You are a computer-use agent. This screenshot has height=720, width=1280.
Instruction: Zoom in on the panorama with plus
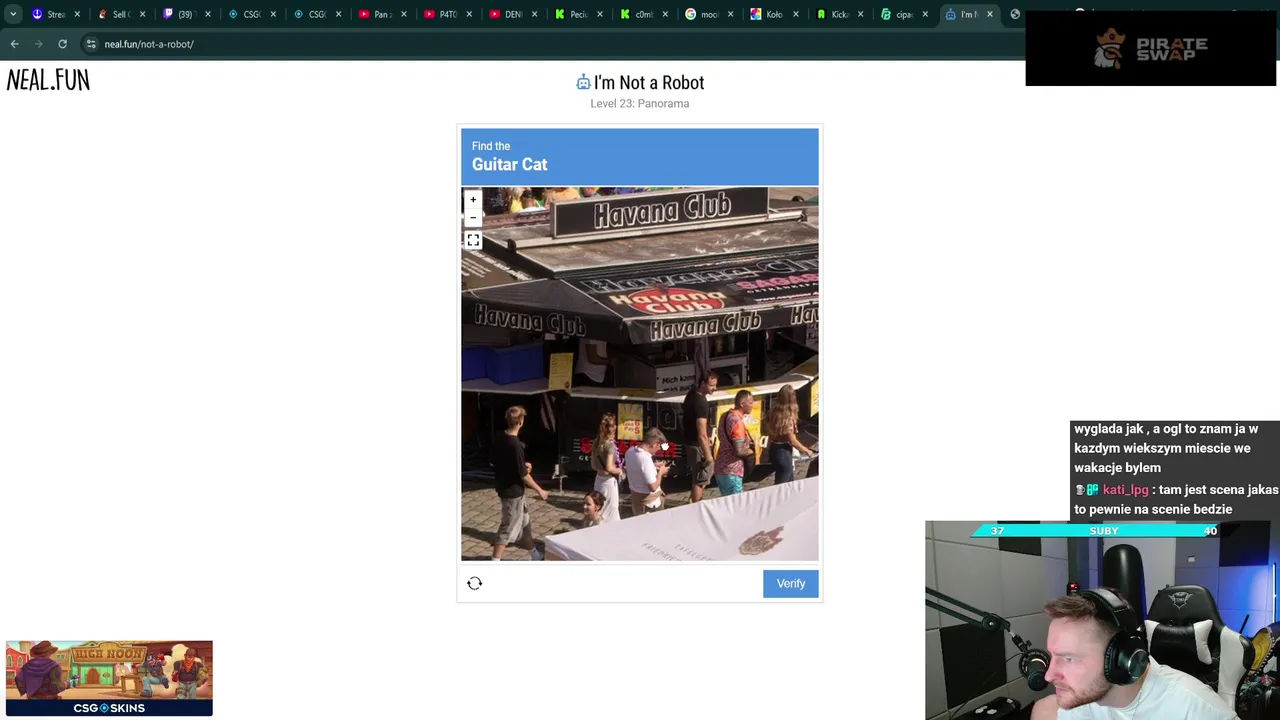click(x=473, y=200)
